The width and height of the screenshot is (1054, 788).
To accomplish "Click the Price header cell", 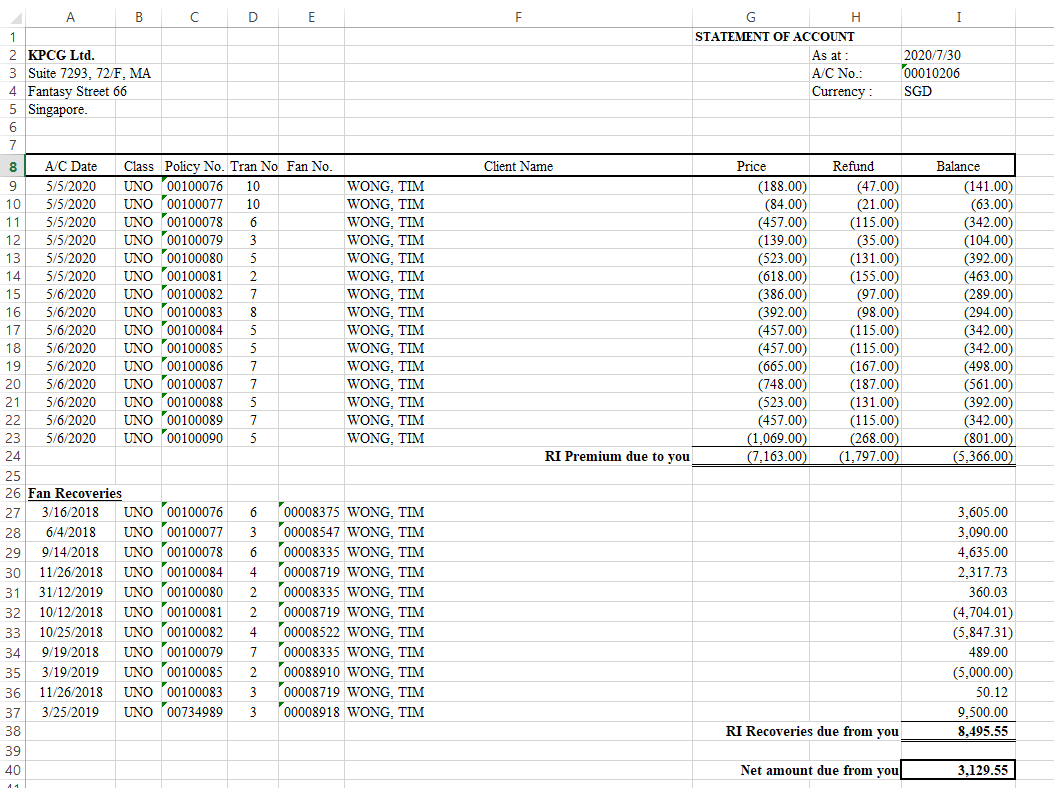I will tap(751, 166).
